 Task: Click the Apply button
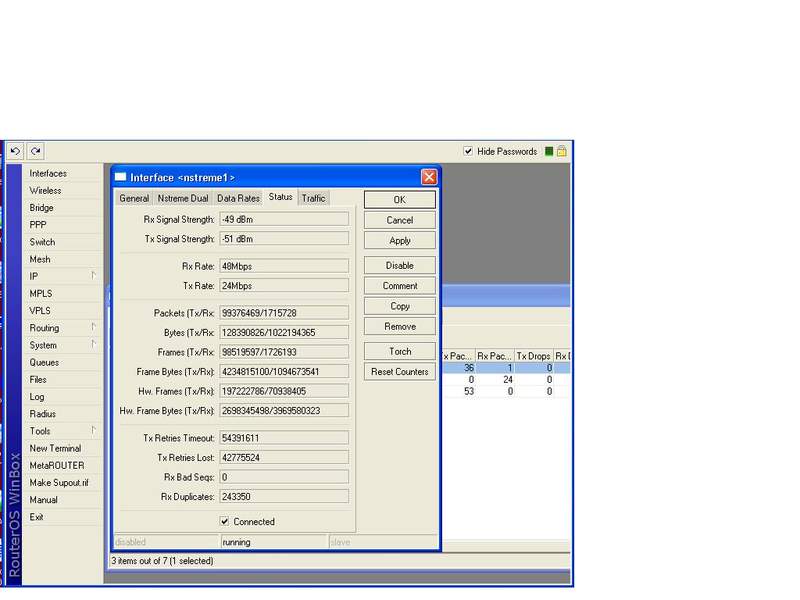399,240
